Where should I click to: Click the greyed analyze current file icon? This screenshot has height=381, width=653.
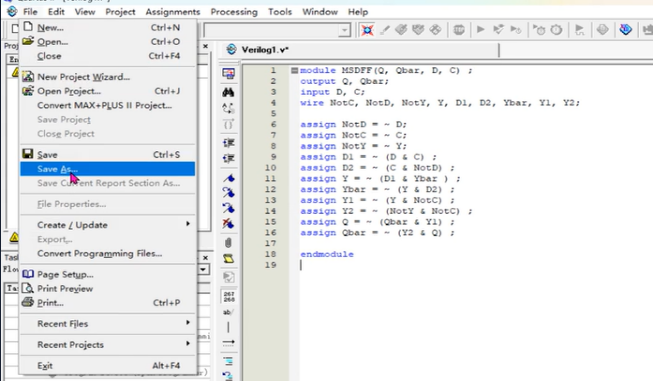pos(228,277)
